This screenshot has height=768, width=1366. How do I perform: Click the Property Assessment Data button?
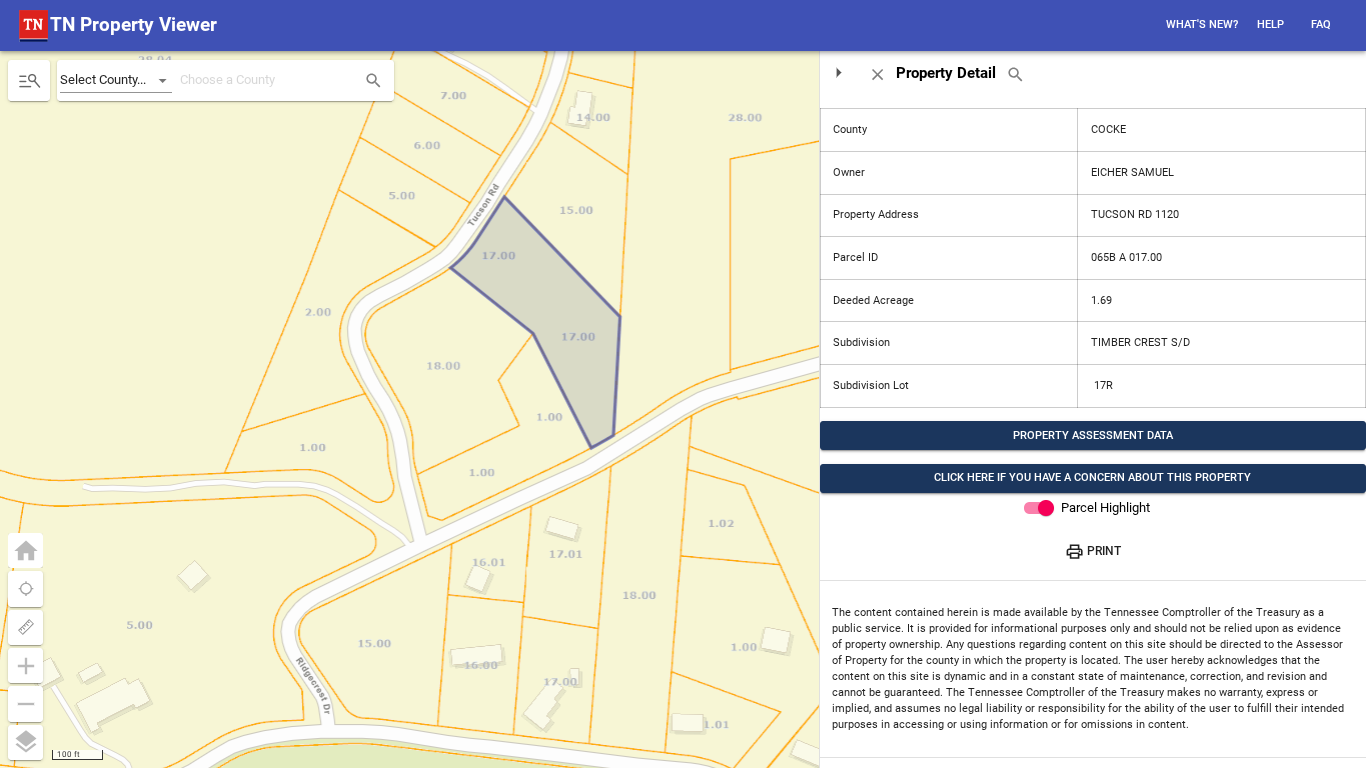[x=1092, y=436]
